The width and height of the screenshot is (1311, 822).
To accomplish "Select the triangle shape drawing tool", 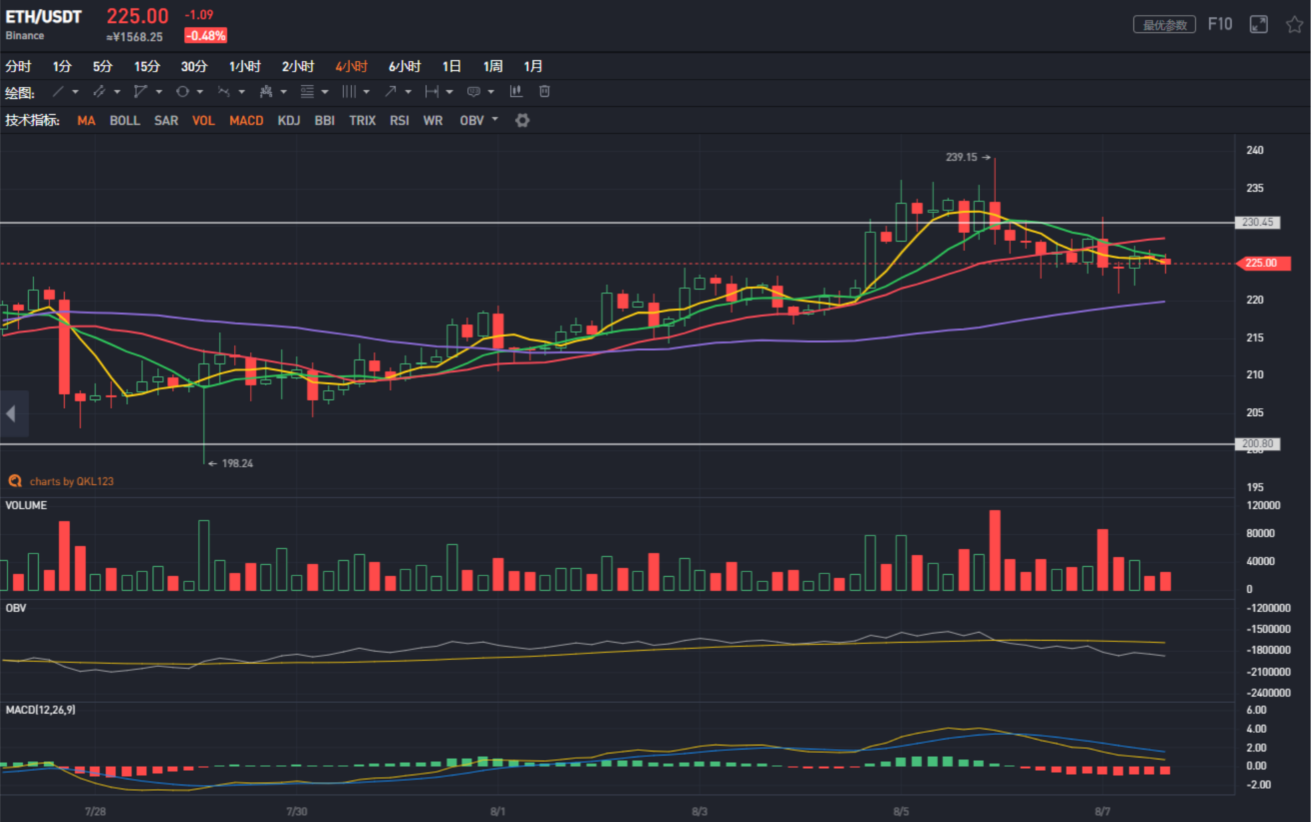I will [140, 91].
